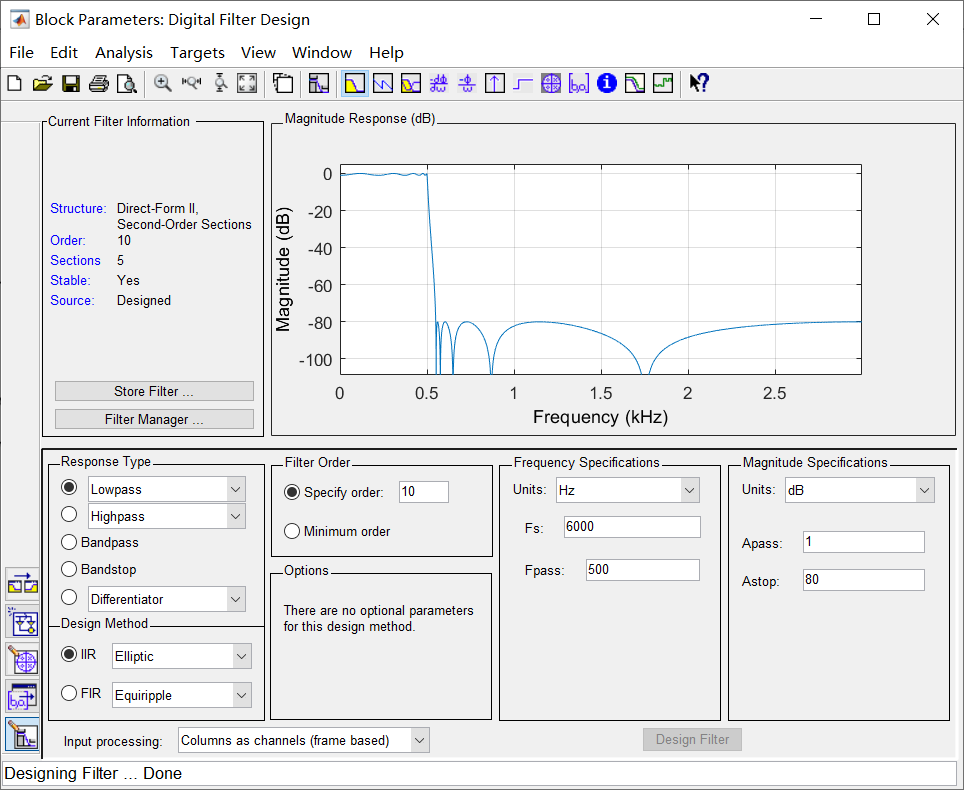This screenshot has height=790, width=964.
Task: Open the Analysis menu
Action: coord(124,53)
